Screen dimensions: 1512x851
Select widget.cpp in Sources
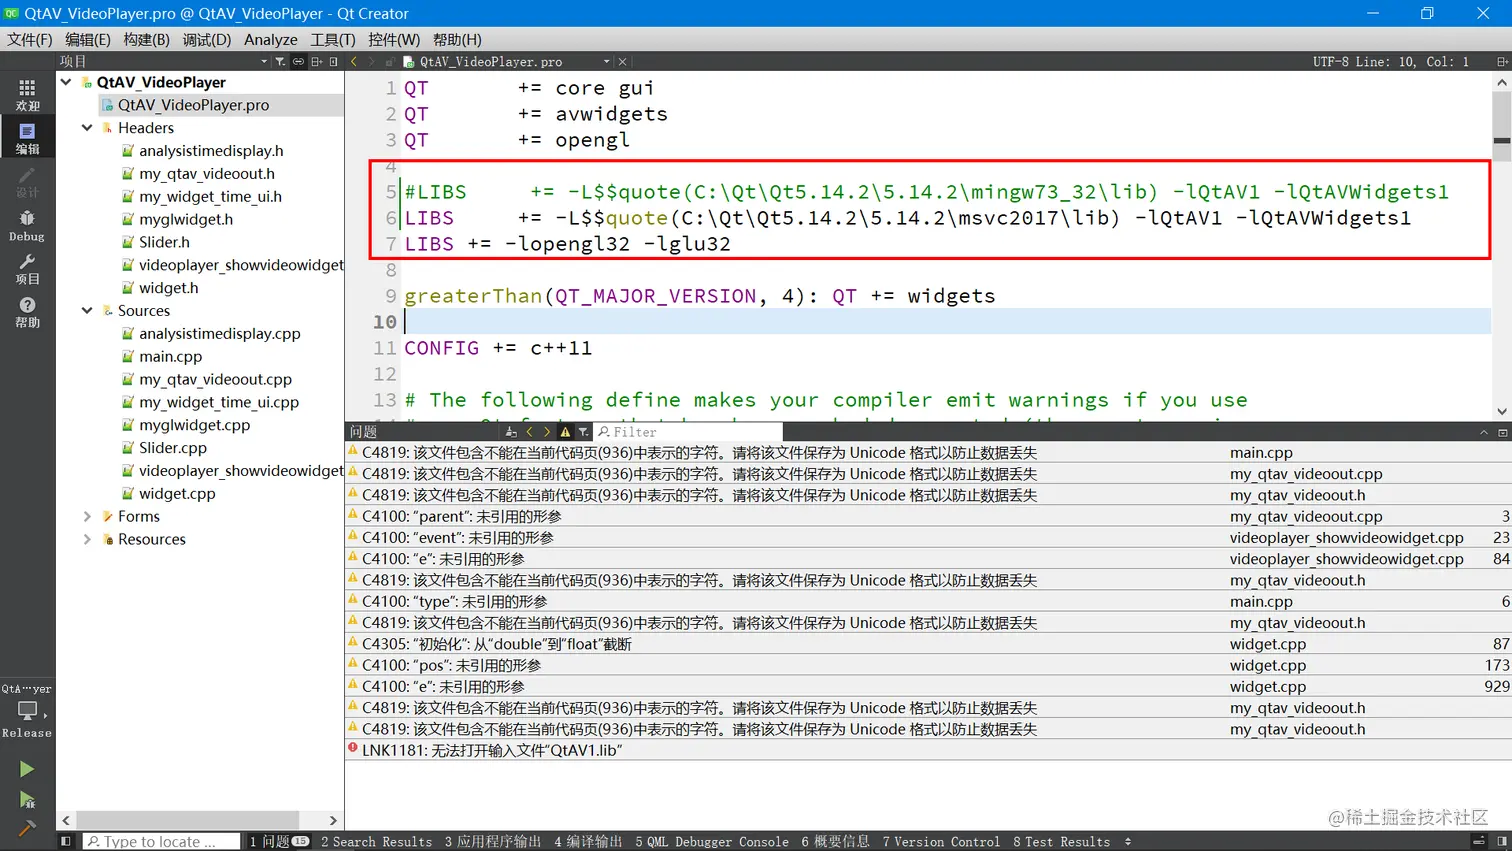(x=177, y=494)
